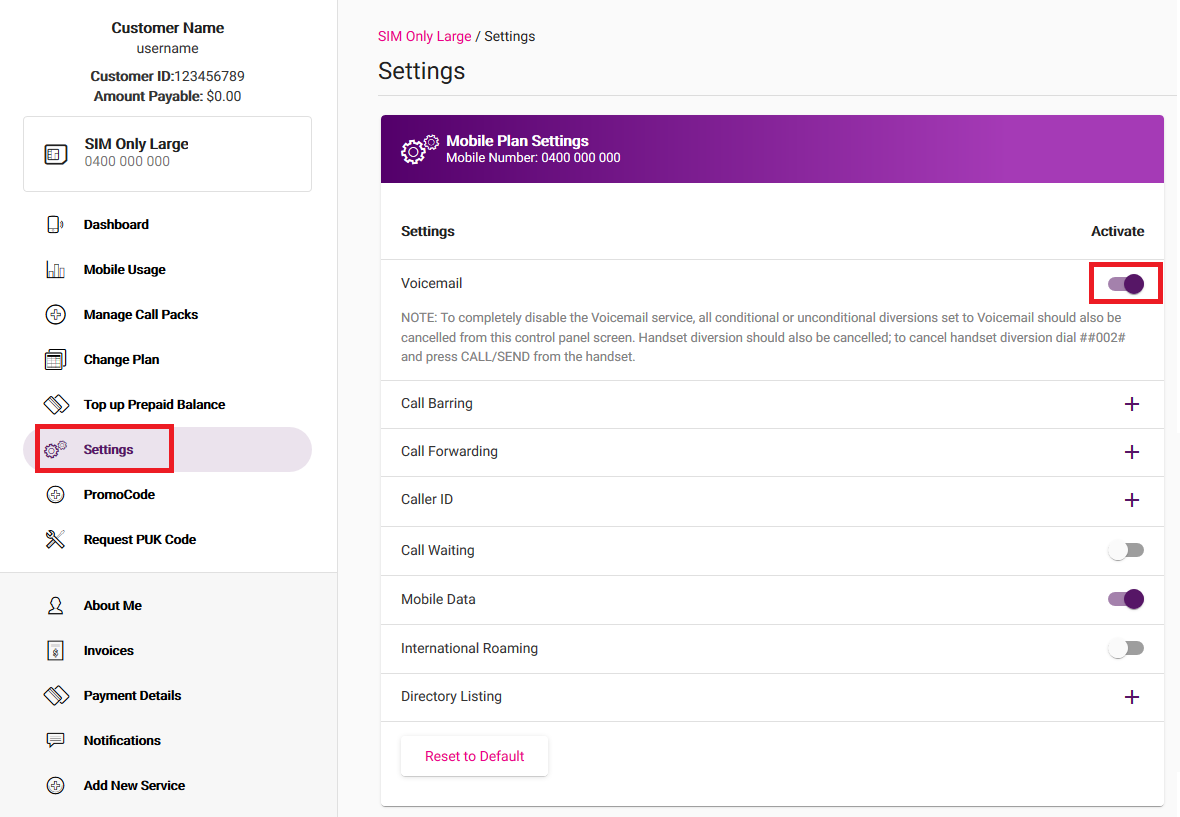Turn off Mobile Data
Image resolution: width=1180 pixels, height=817 pixels.
(1126, 599)
